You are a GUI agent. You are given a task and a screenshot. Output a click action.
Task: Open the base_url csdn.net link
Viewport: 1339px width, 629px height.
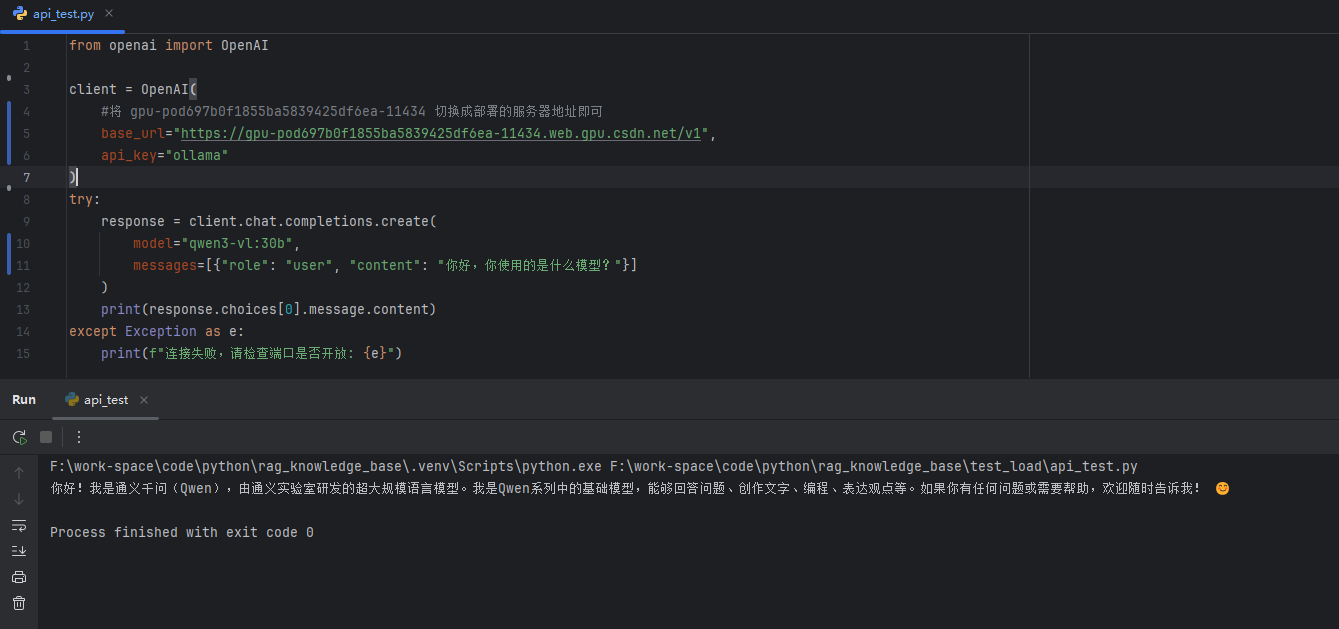coord(440,133)
